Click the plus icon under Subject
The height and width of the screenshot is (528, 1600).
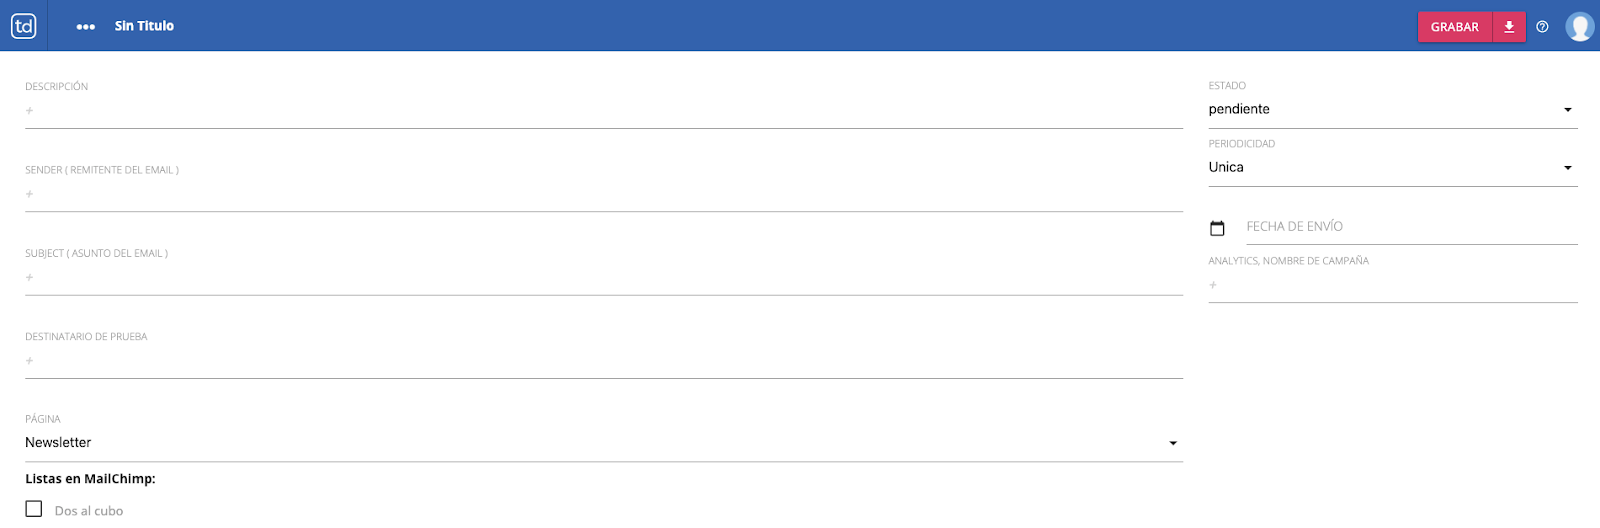(x=30, y=277)
